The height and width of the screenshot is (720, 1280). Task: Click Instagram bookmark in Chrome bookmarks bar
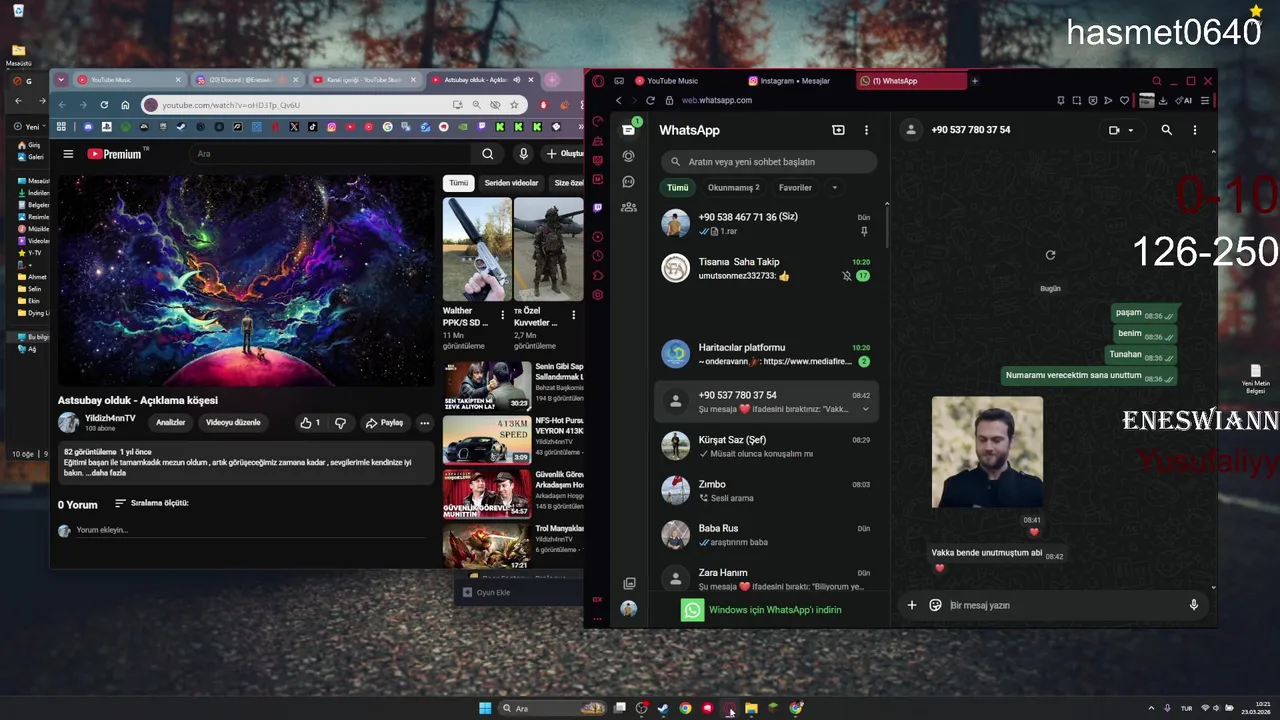331,127
